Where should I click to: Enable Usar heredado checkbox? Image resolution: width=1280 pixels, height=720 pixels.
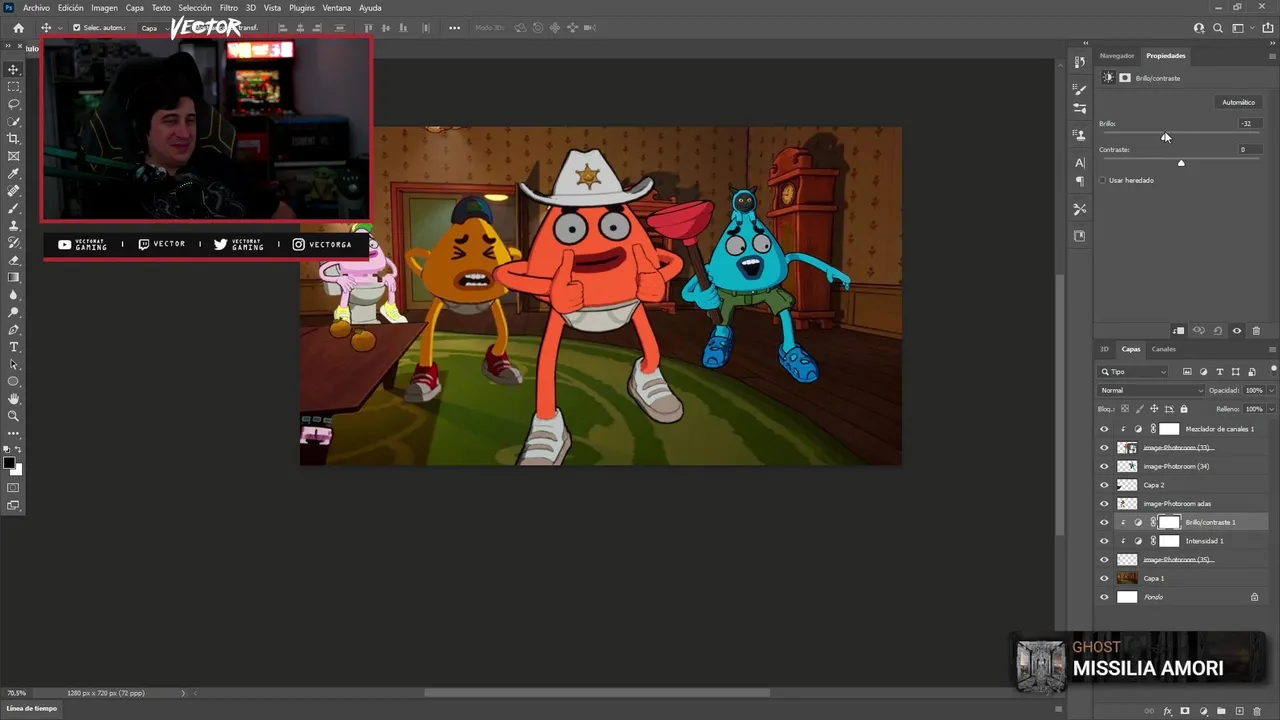tap(1103, 180)
